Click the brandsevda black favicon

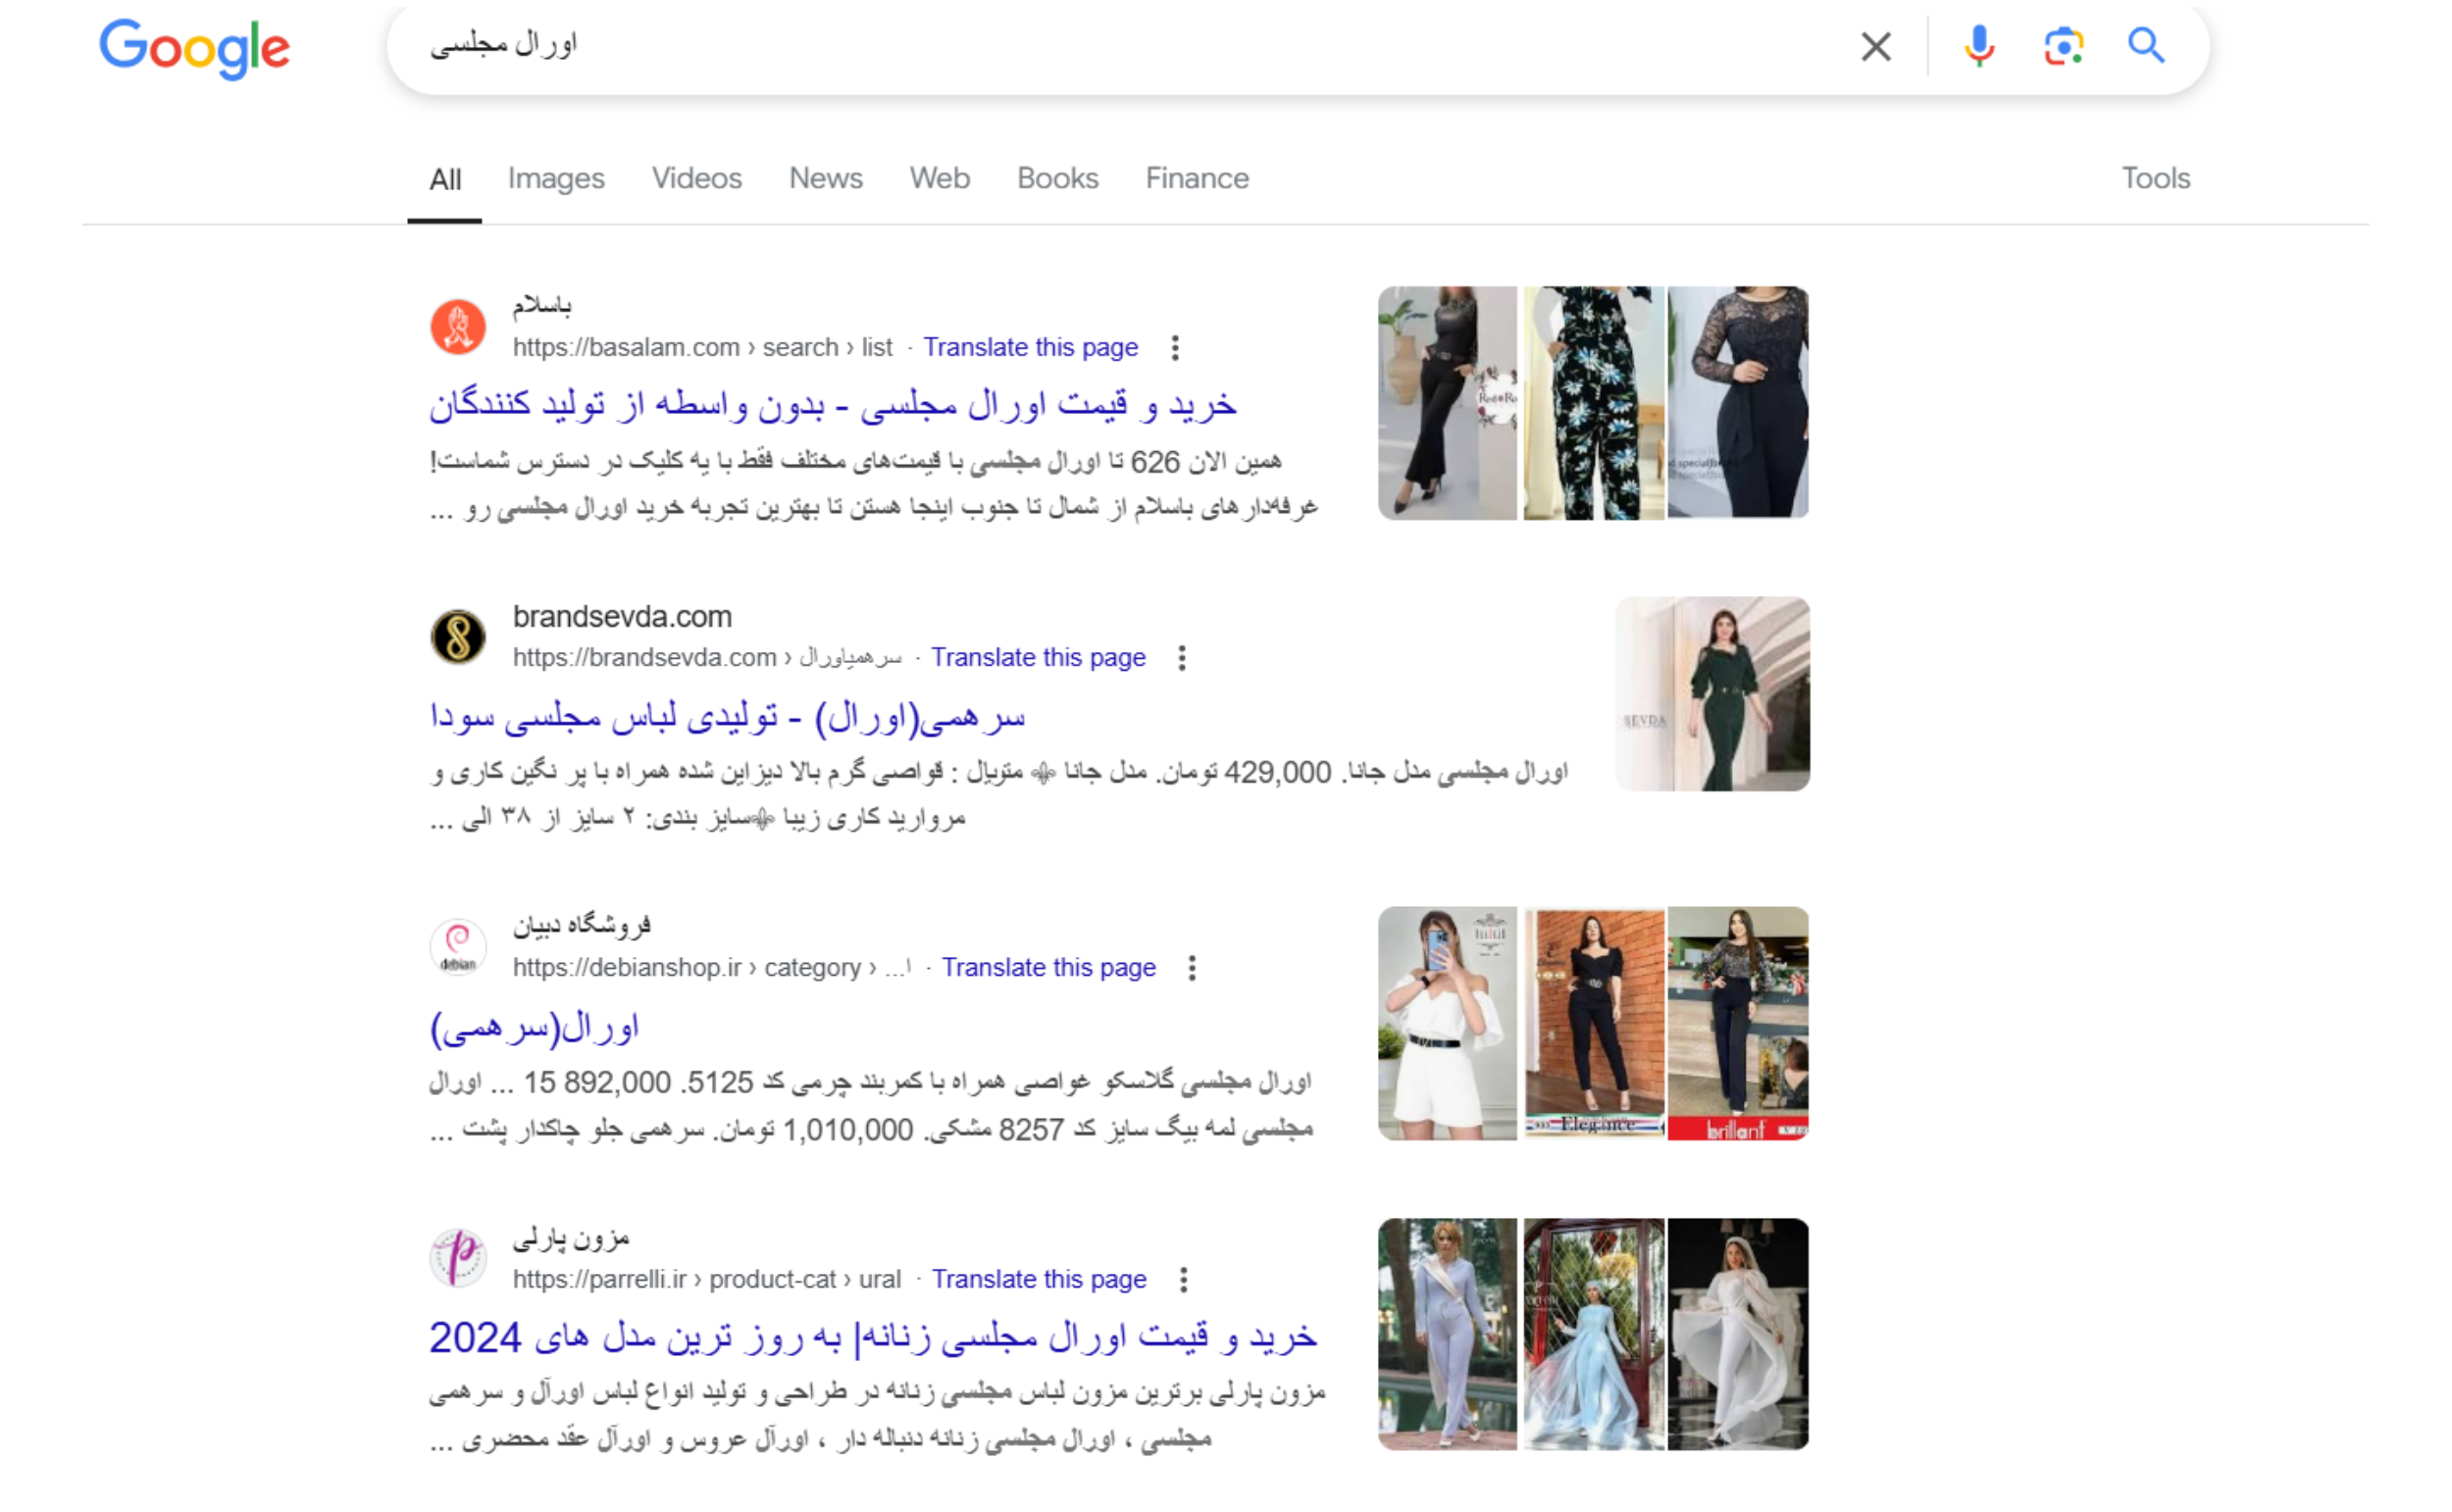pyautogui.click(x=458, y=637)
